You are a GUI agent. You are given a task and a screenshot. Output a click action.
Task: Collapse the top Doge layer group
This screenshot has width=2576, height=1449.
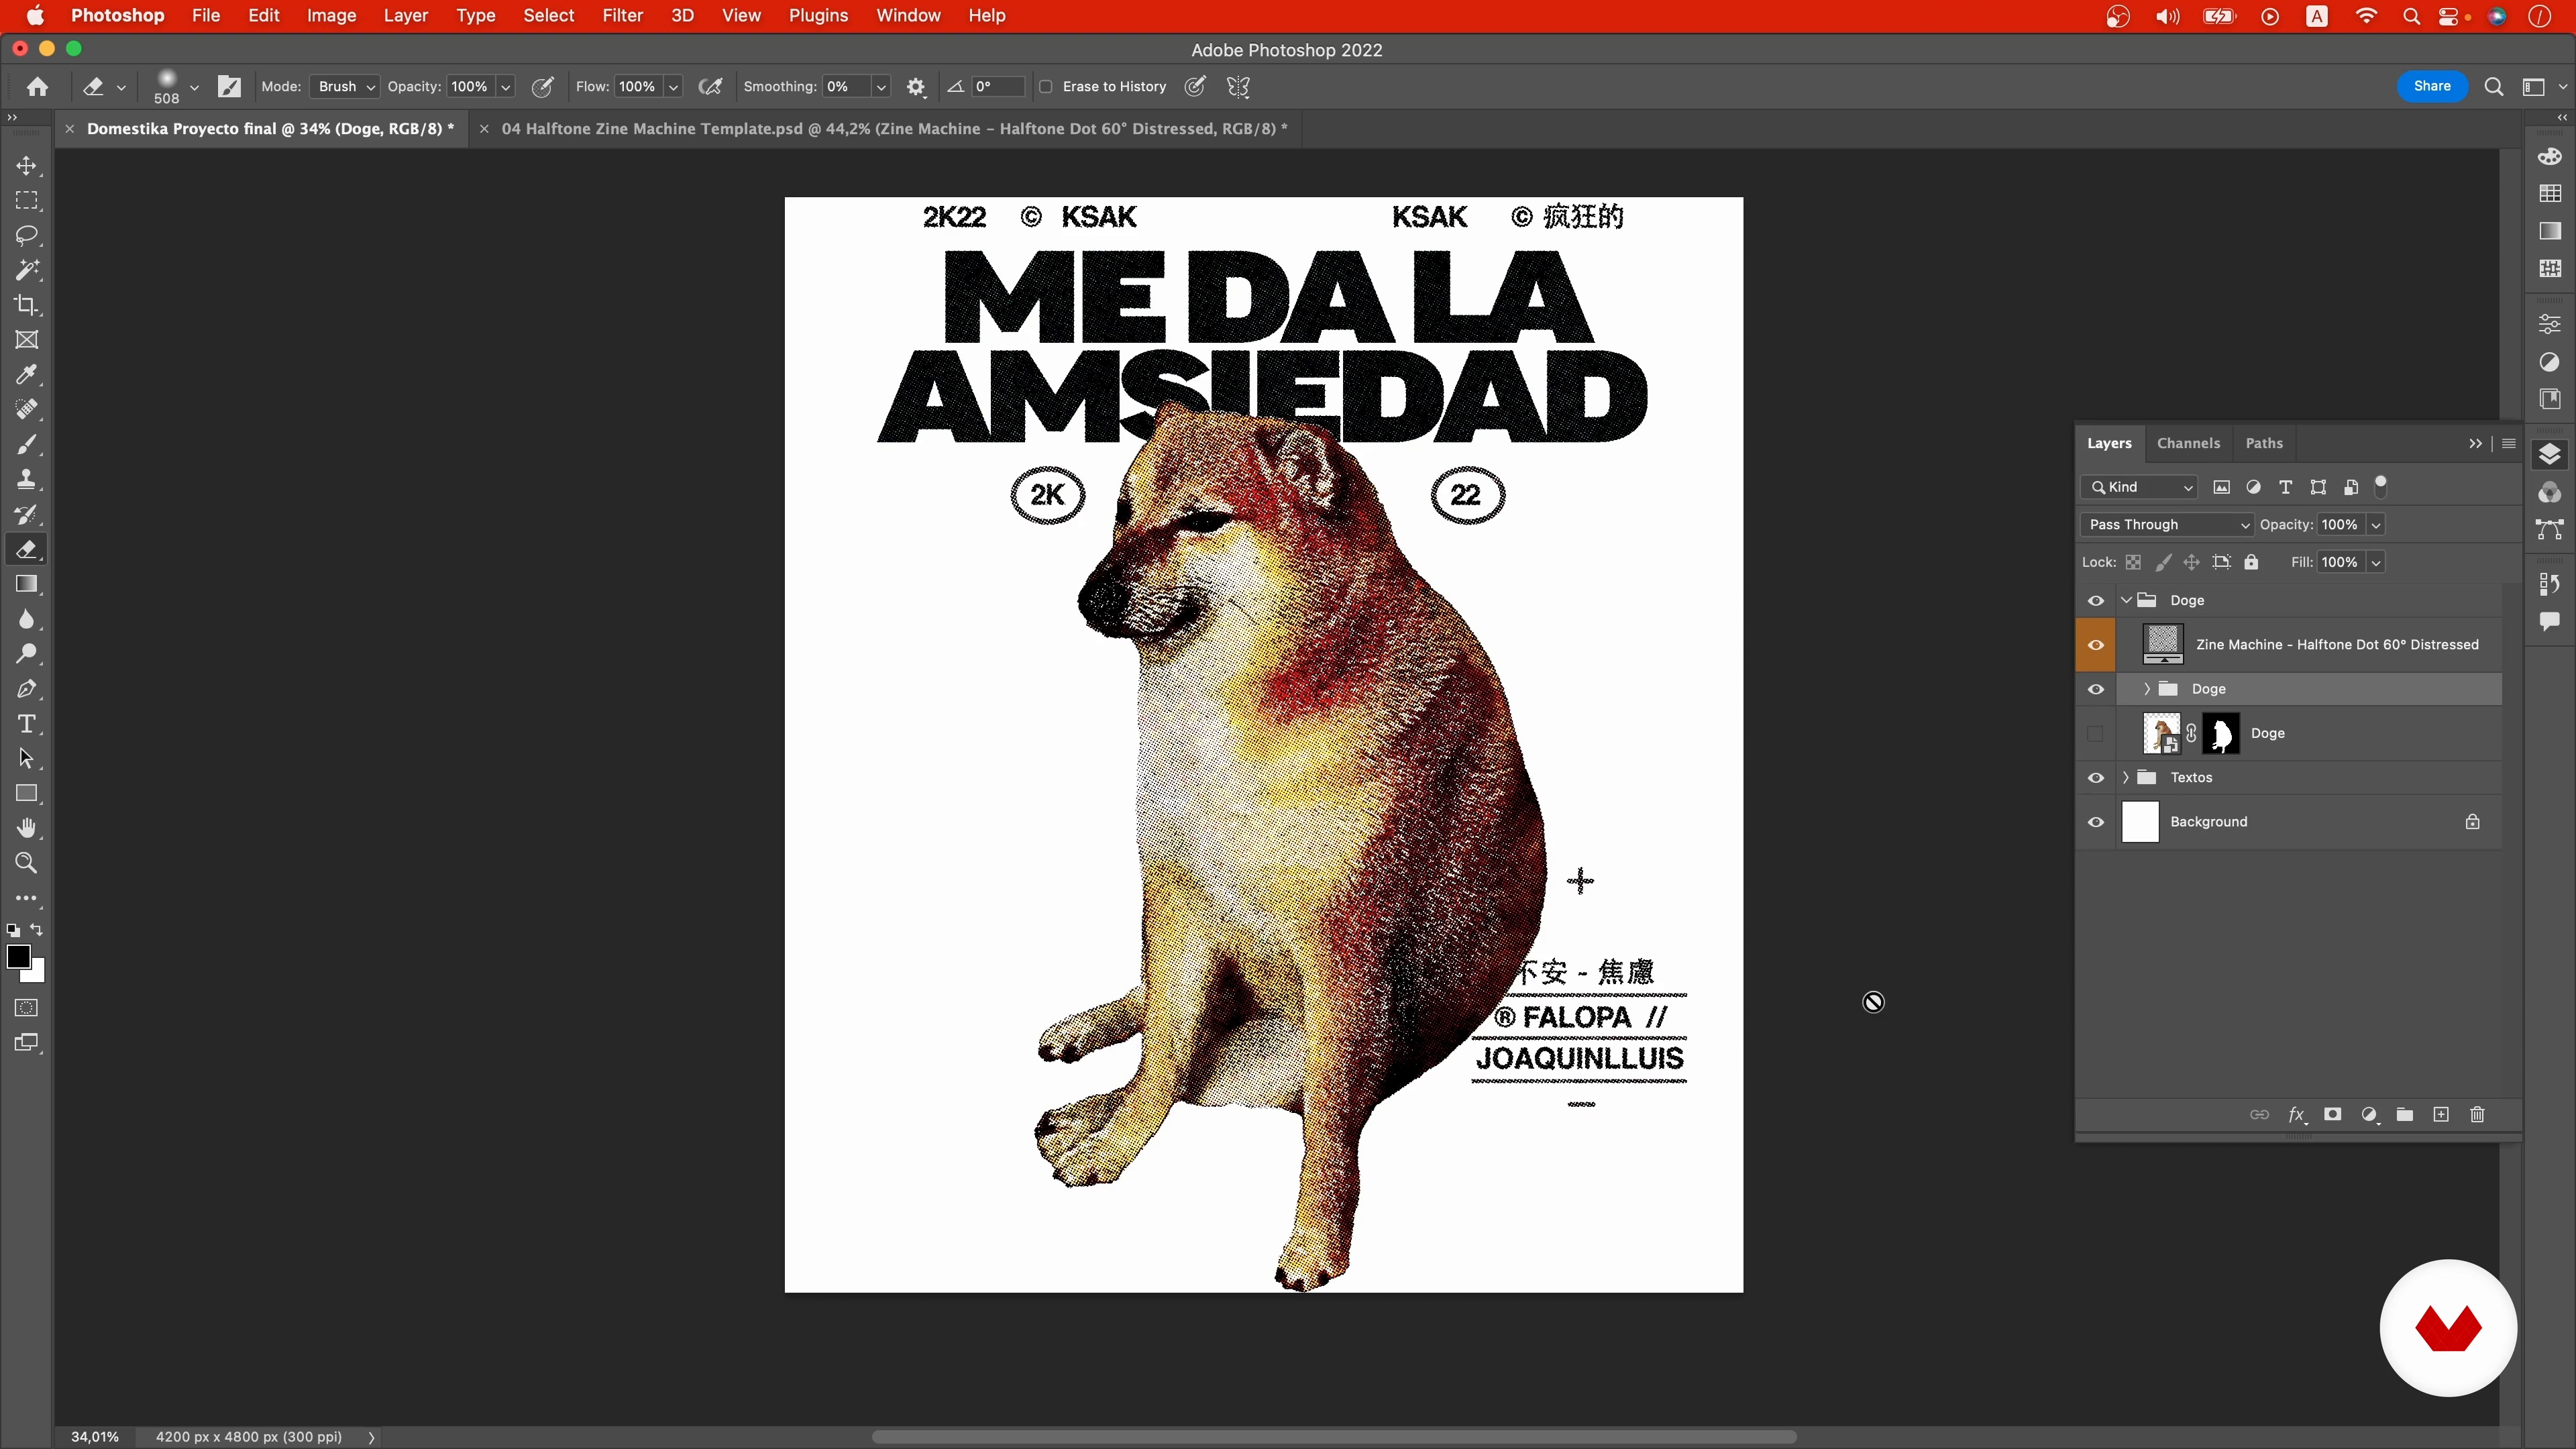(2126, 600)
